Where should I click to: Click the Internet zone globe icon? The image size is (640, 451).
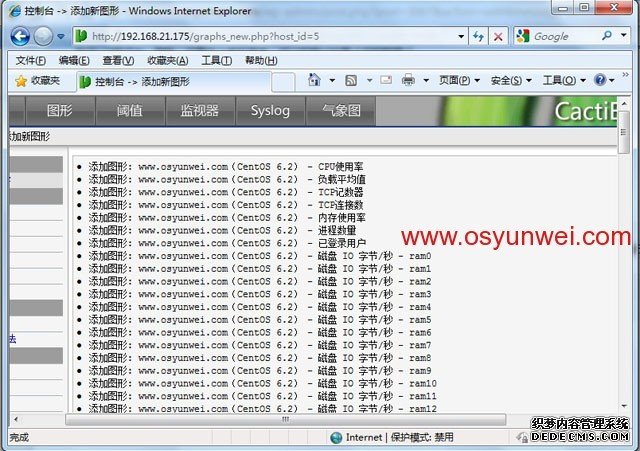click(x=336, y=438)
